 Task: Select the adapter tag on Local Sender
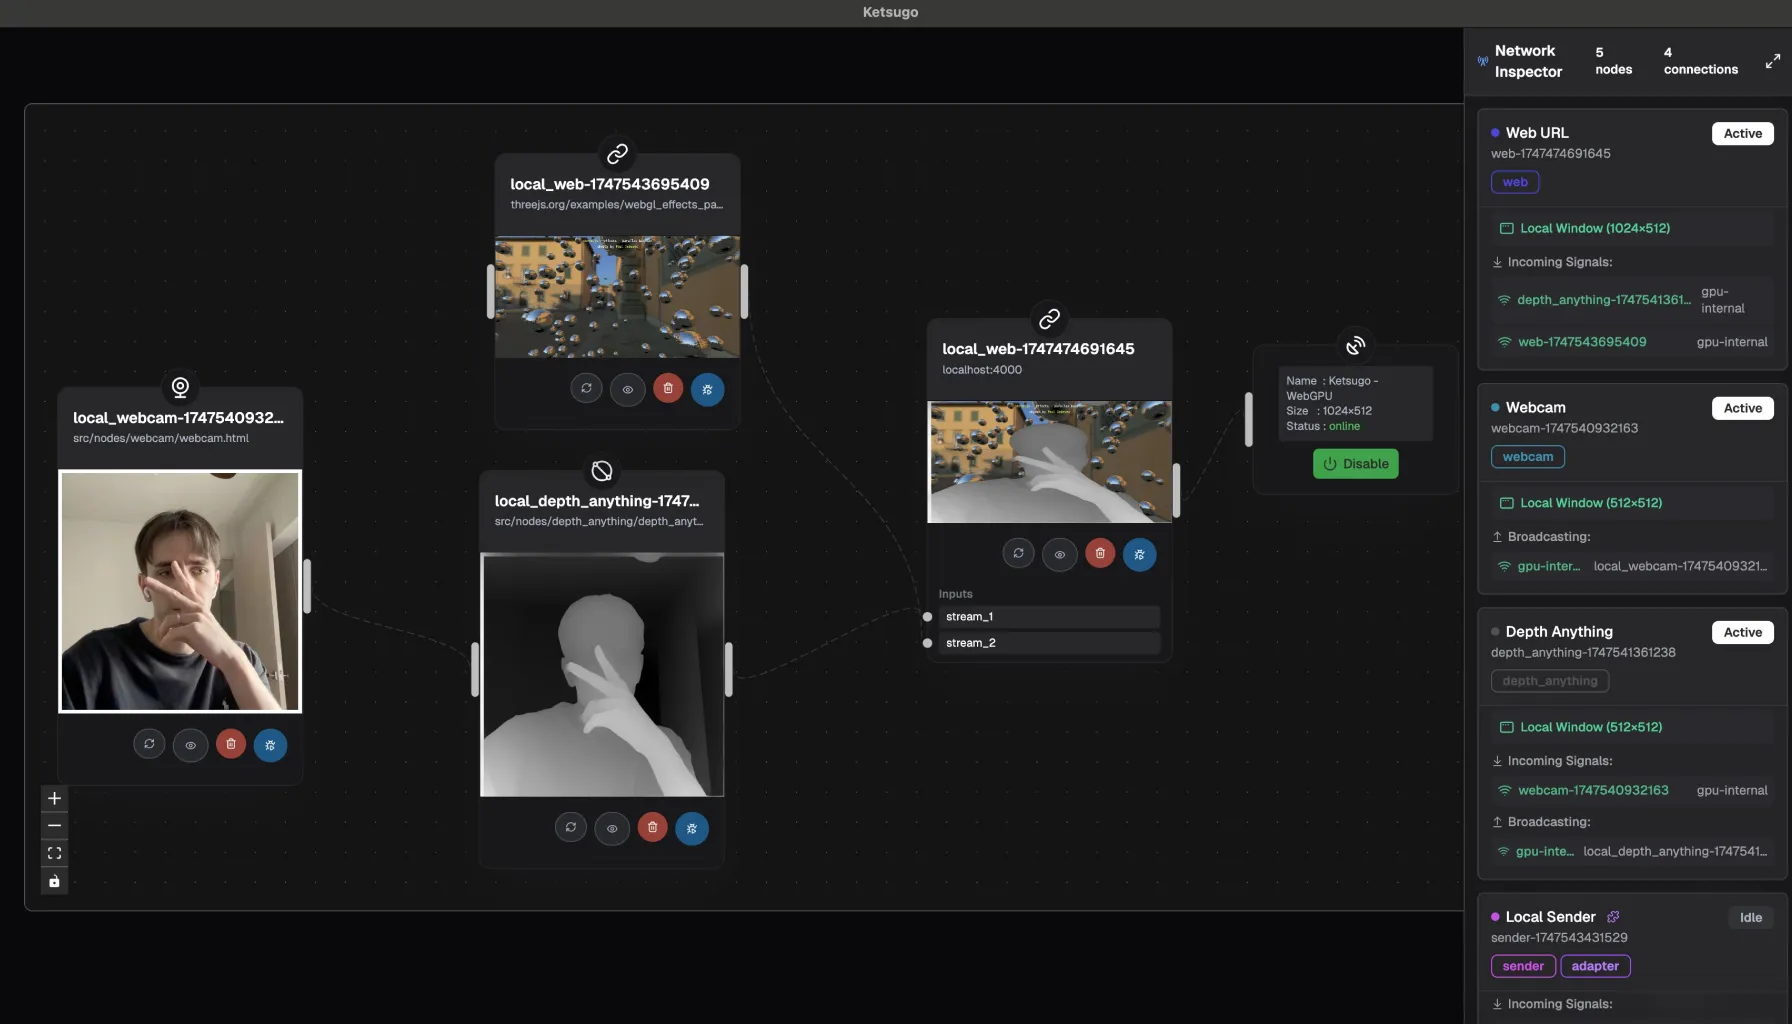[x=1594, y=966]
